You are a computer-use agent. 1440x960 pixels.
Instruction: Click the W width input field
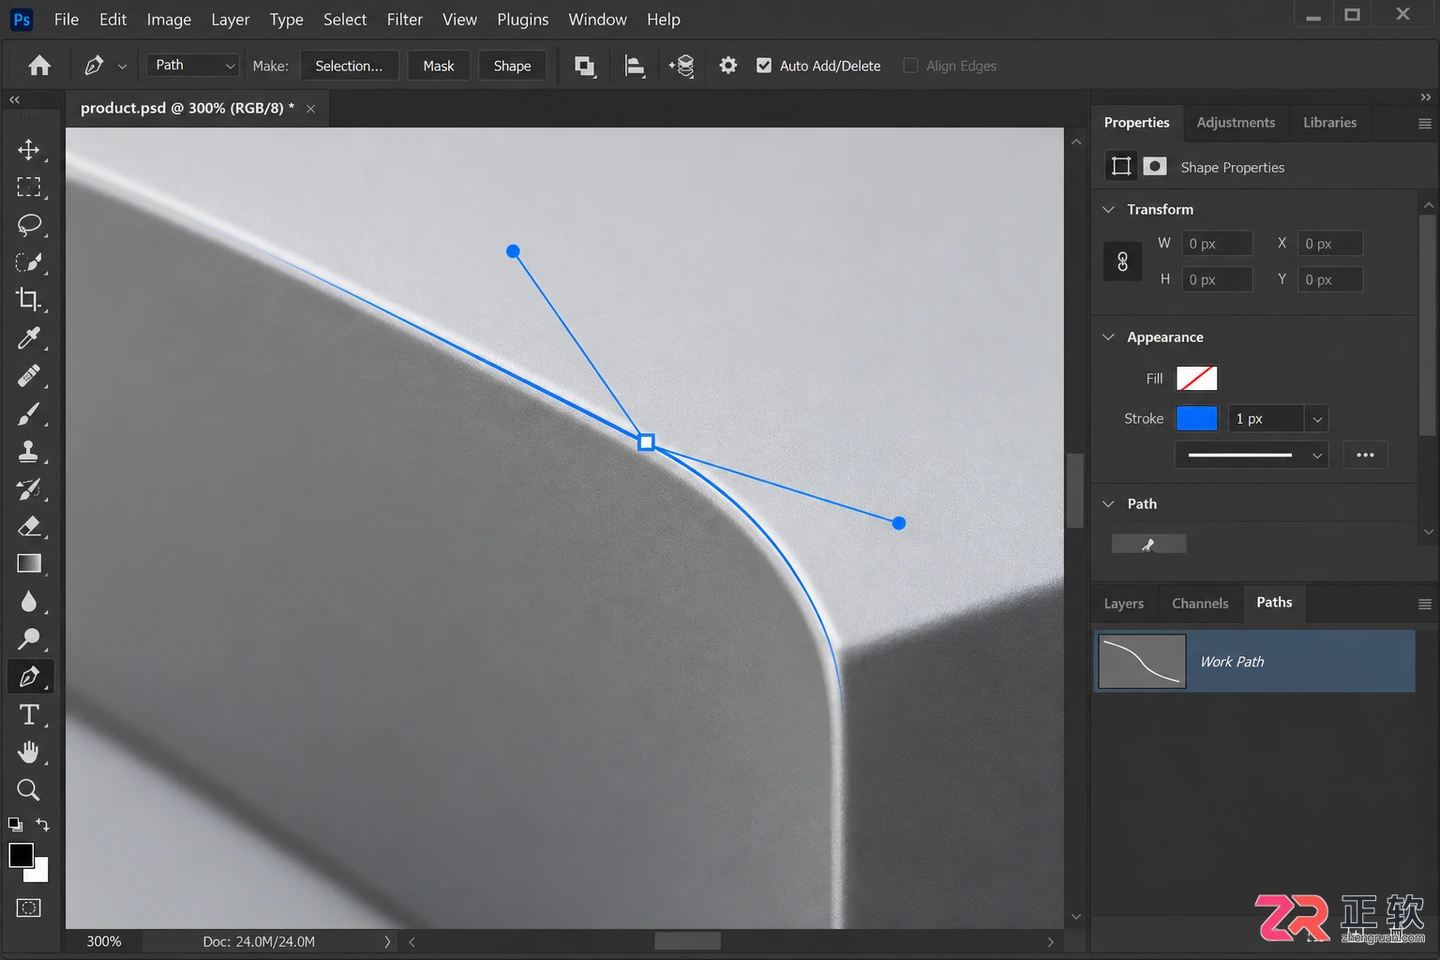tap(1217, 244)
